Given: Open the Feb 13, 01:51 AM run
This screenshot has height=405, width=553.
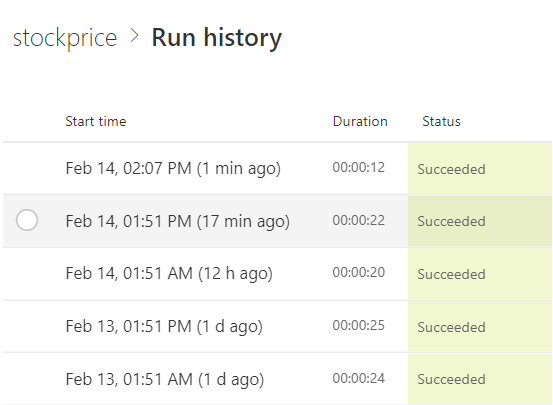Looking at the screenshot, I should 165,379.
